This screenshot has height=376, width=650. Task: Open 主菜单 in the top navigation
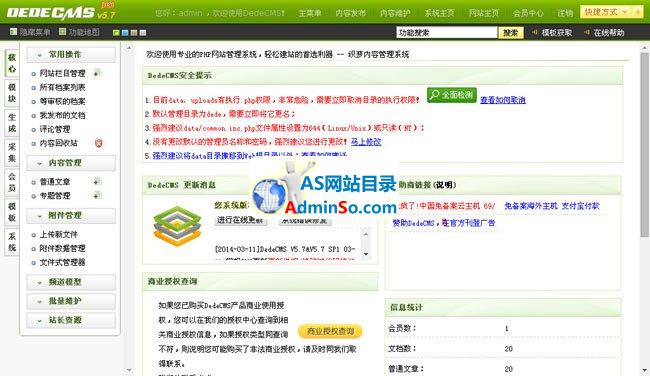tap(310, 13)
